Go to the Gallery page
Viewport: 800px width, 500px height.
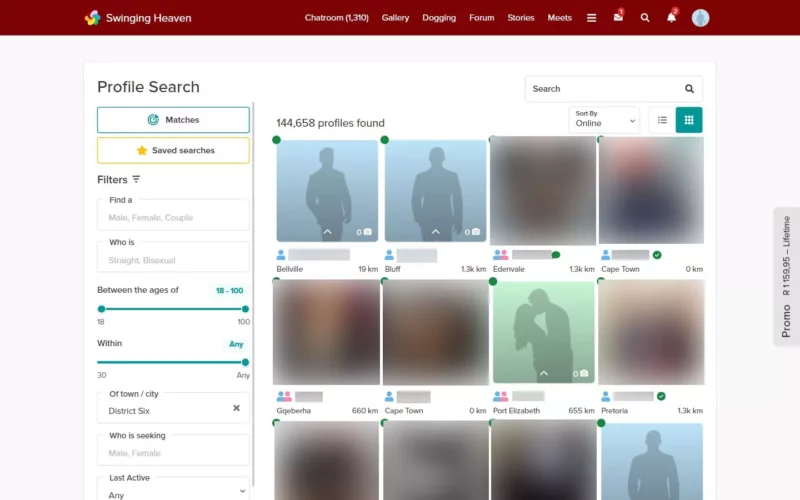coord(395,18)
